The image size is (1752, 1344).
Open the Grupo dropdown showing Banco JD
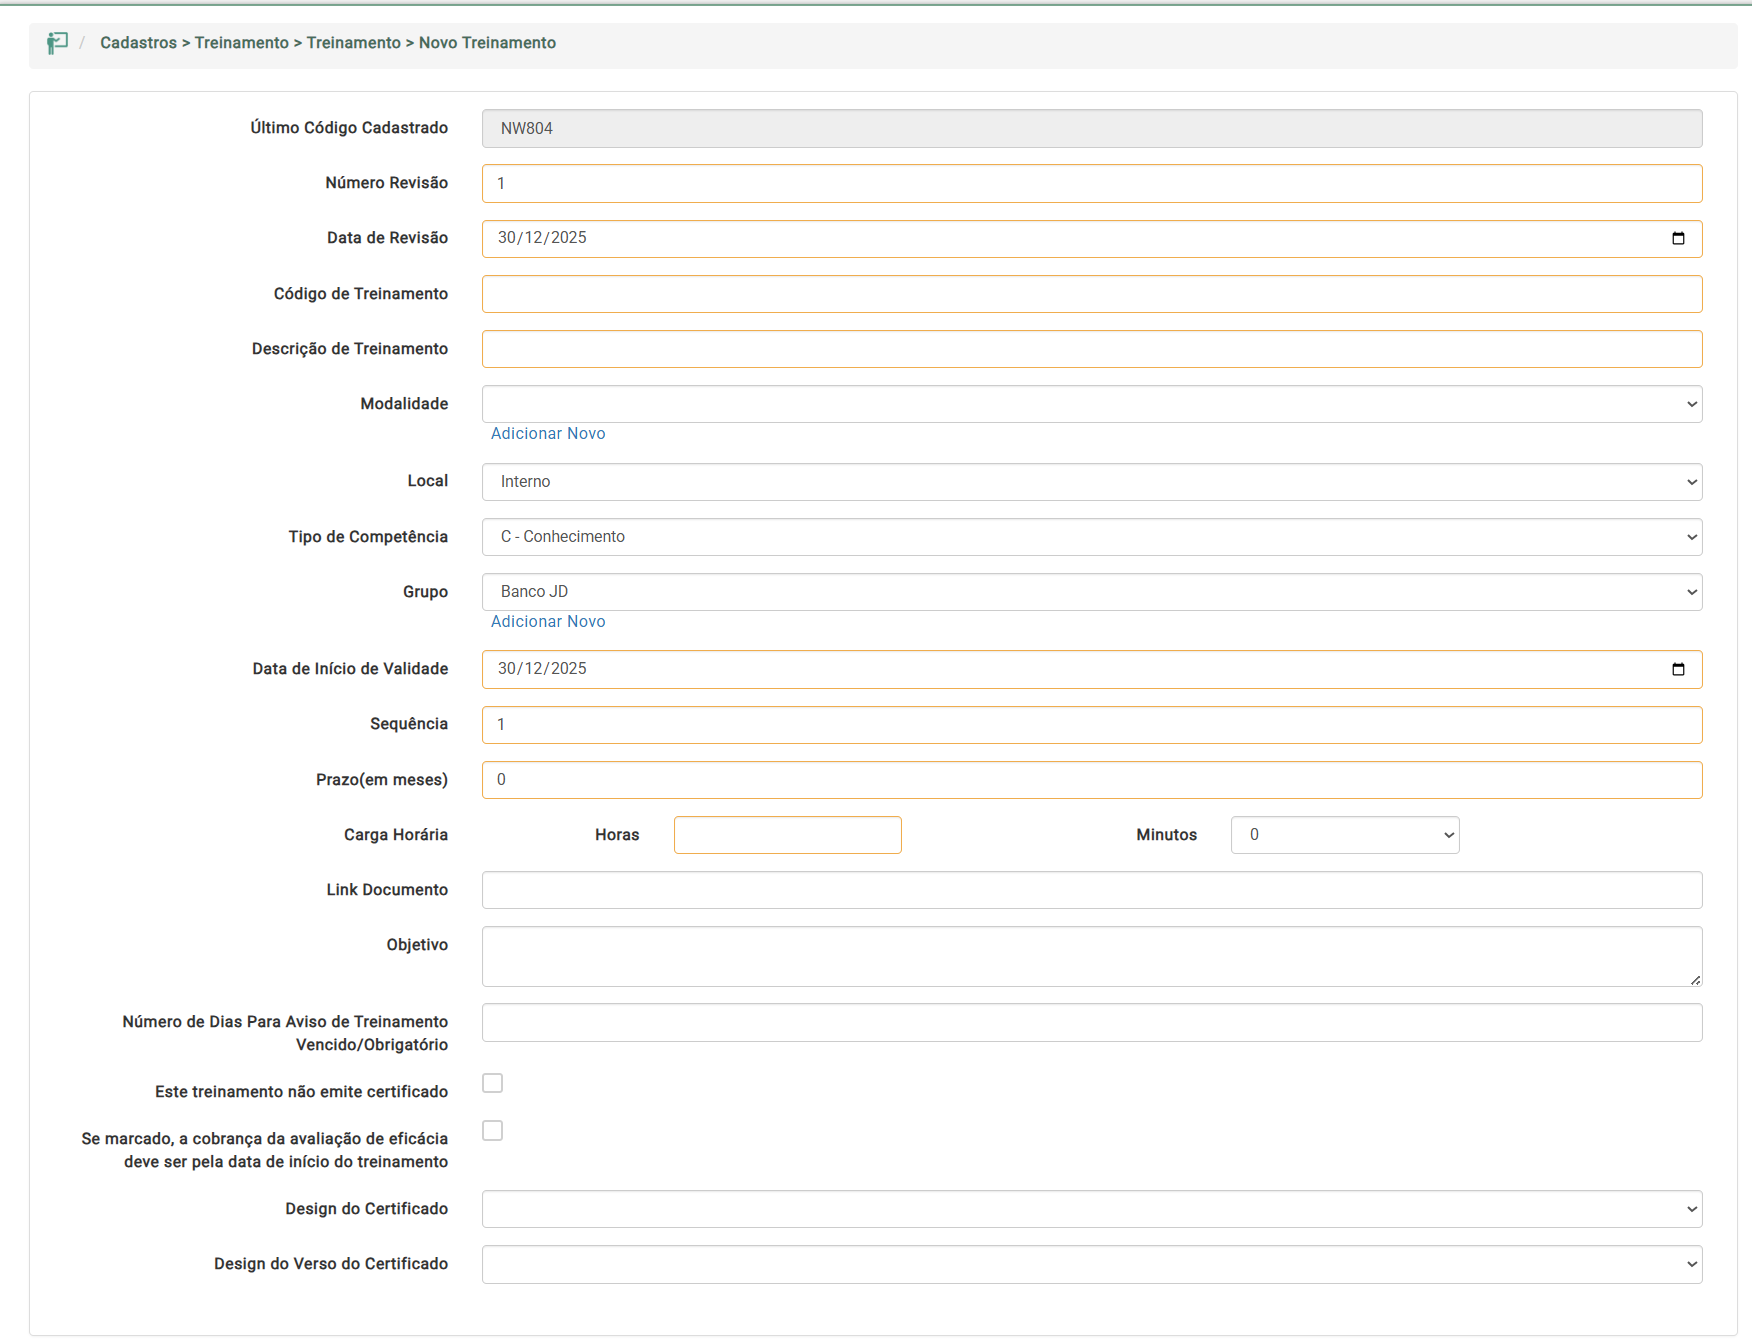click(1091, 592)
